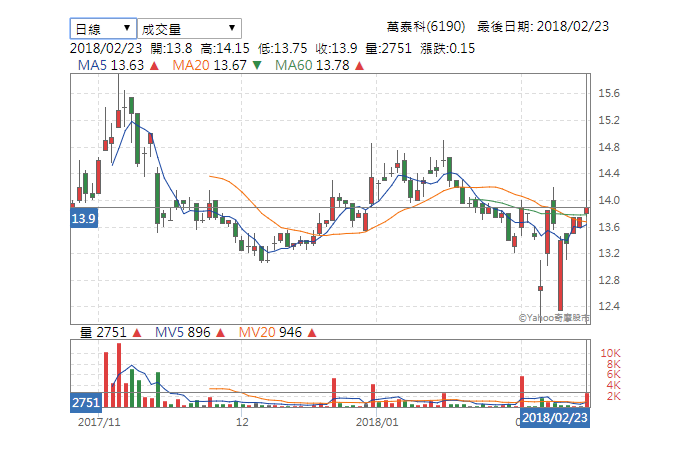Click the 量 2751 volume legend
Screen dimensions: 683x465
coord(103,333)
